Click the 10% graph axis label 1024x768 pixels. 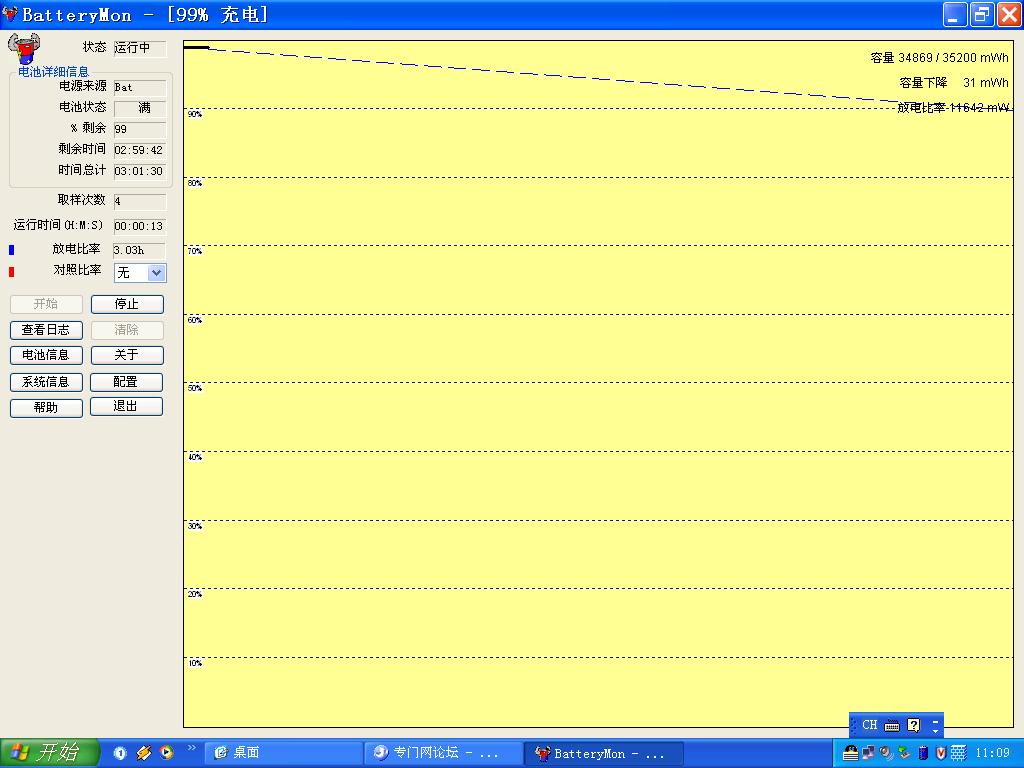pyautogui.click(x=195, y=663)
